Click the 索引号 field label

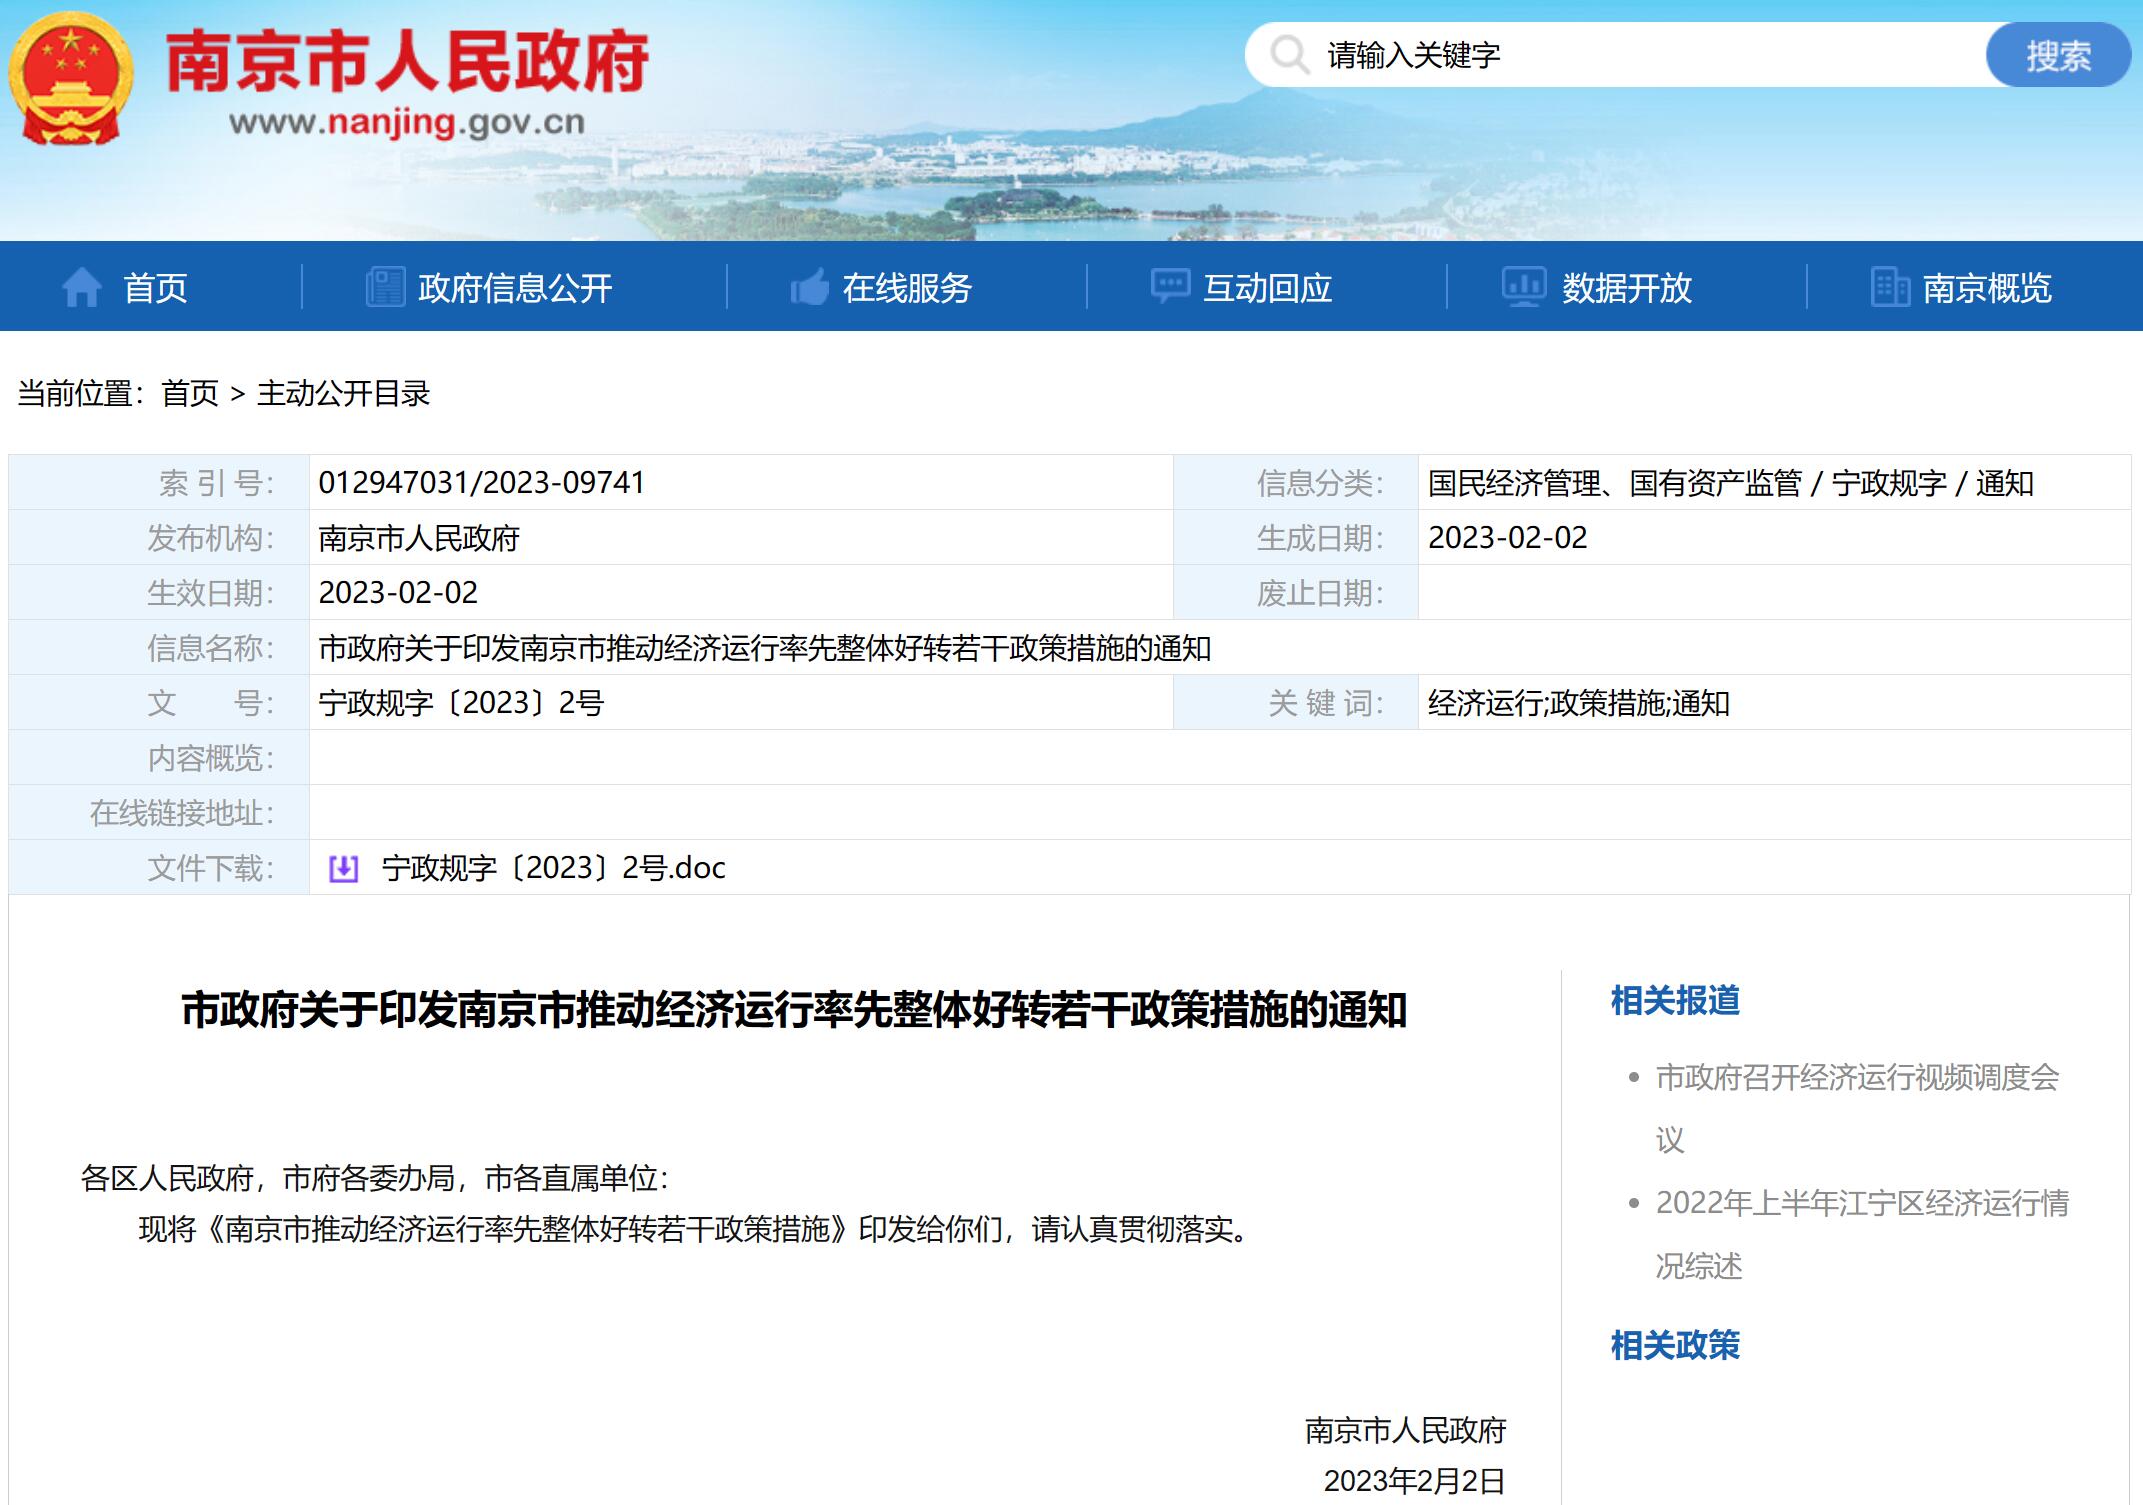coord(216,483)
